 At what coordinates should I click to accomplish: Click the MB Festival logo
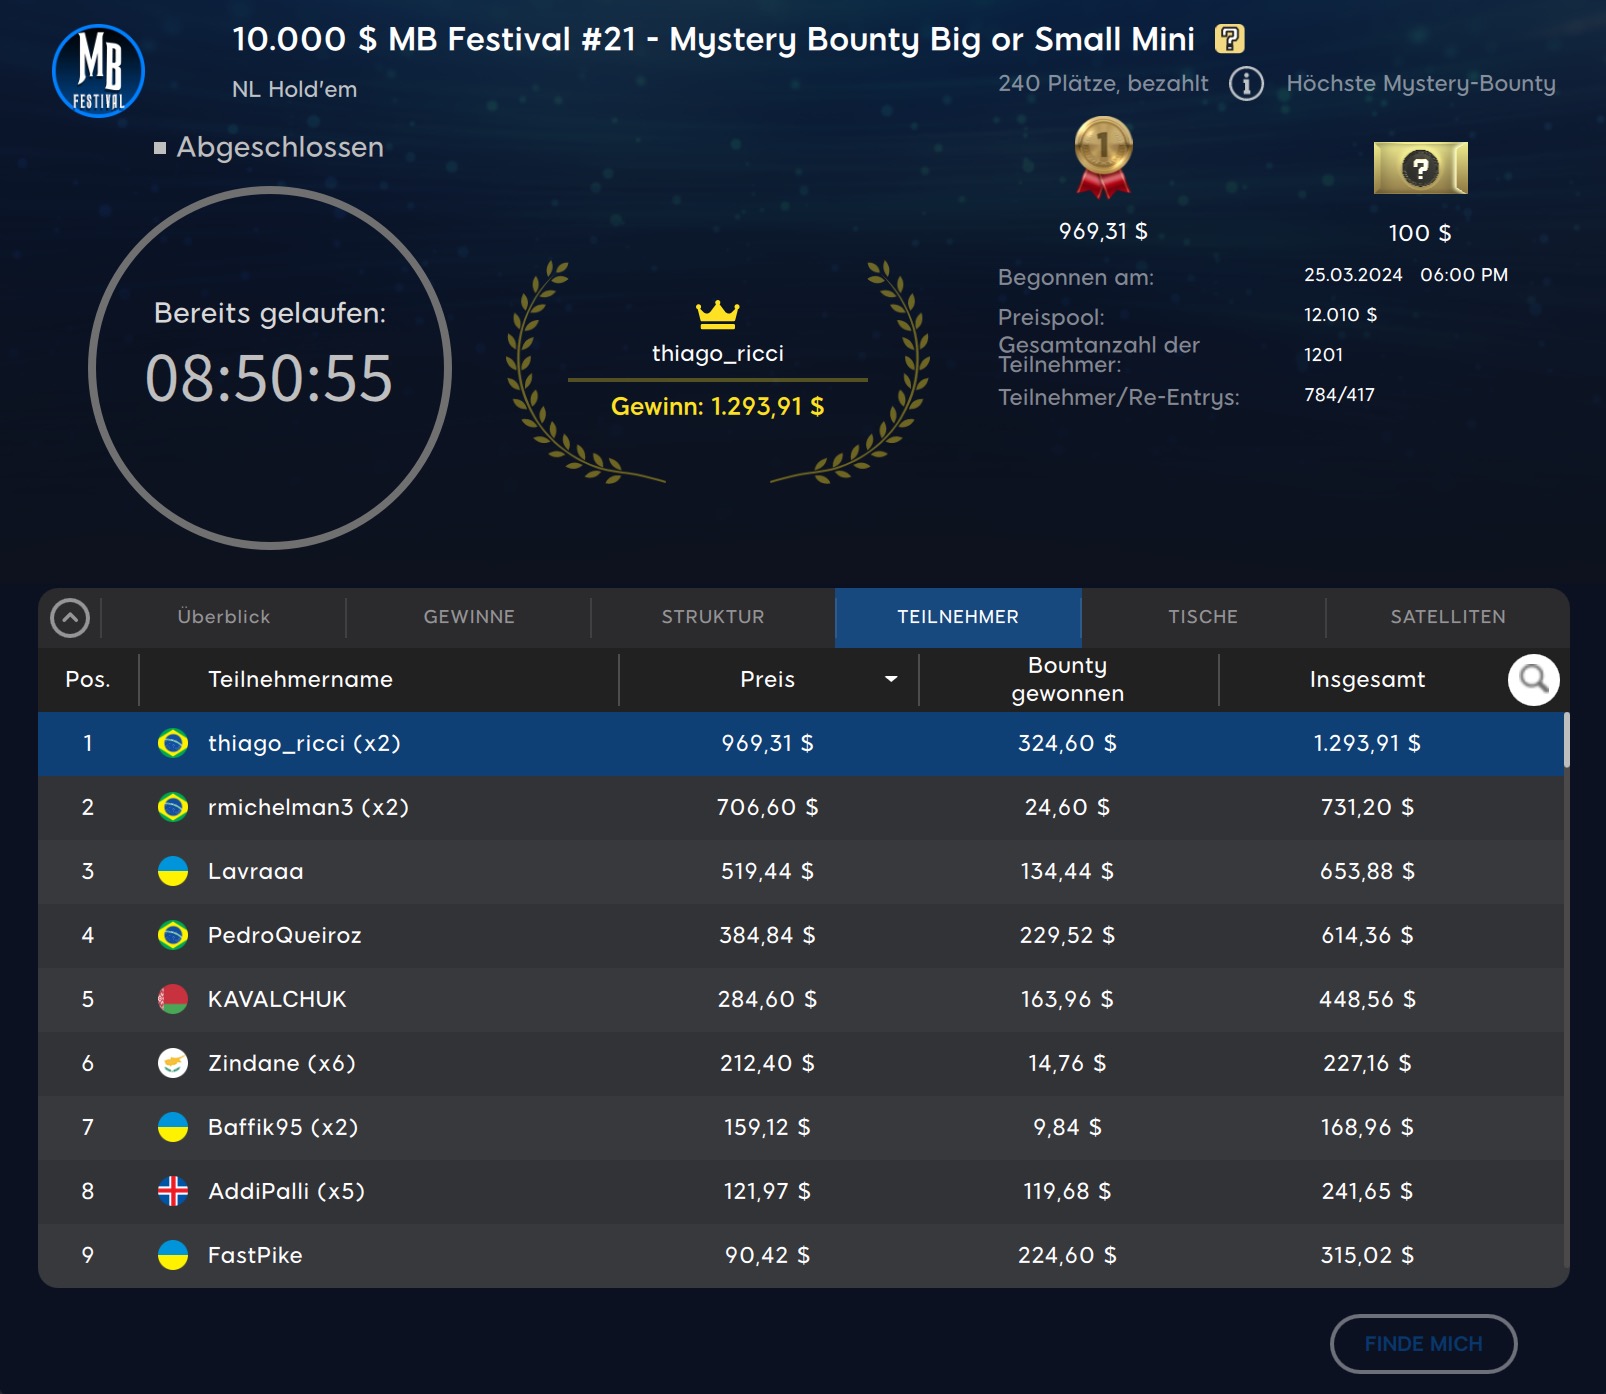(x=98, y=71)
